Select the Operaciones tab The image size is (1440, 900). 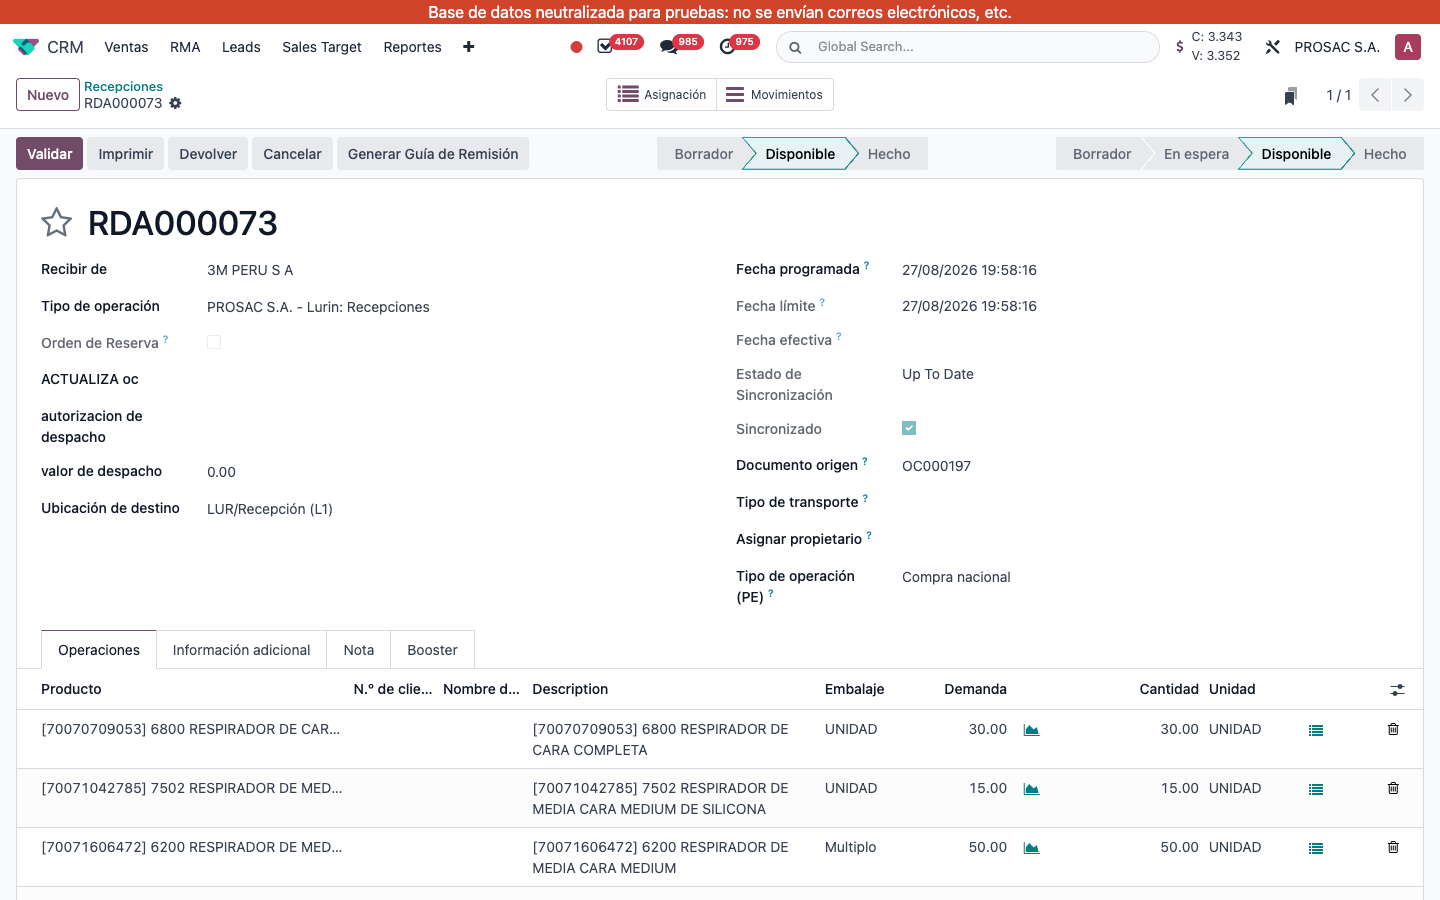tap(99, 650)
